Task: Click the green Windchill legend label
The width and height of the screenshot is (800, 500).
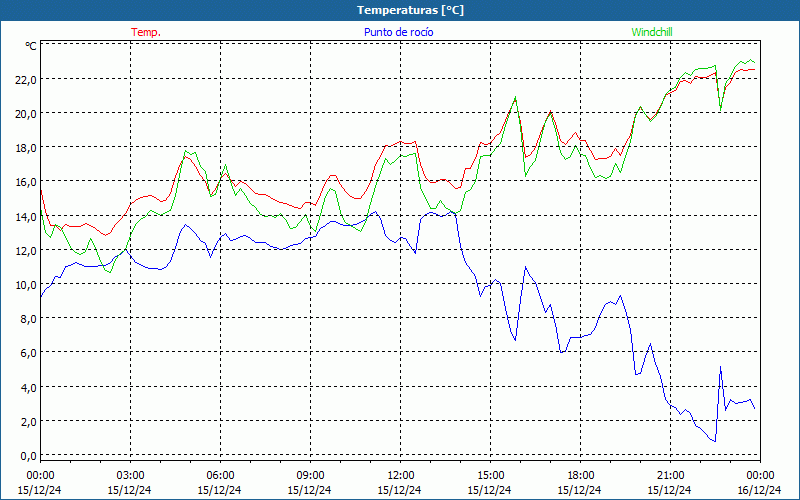Action: coord(652,32)
